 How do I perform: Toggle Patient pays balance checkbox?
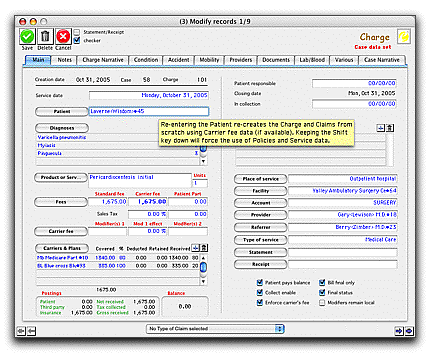tap(260, 283)
